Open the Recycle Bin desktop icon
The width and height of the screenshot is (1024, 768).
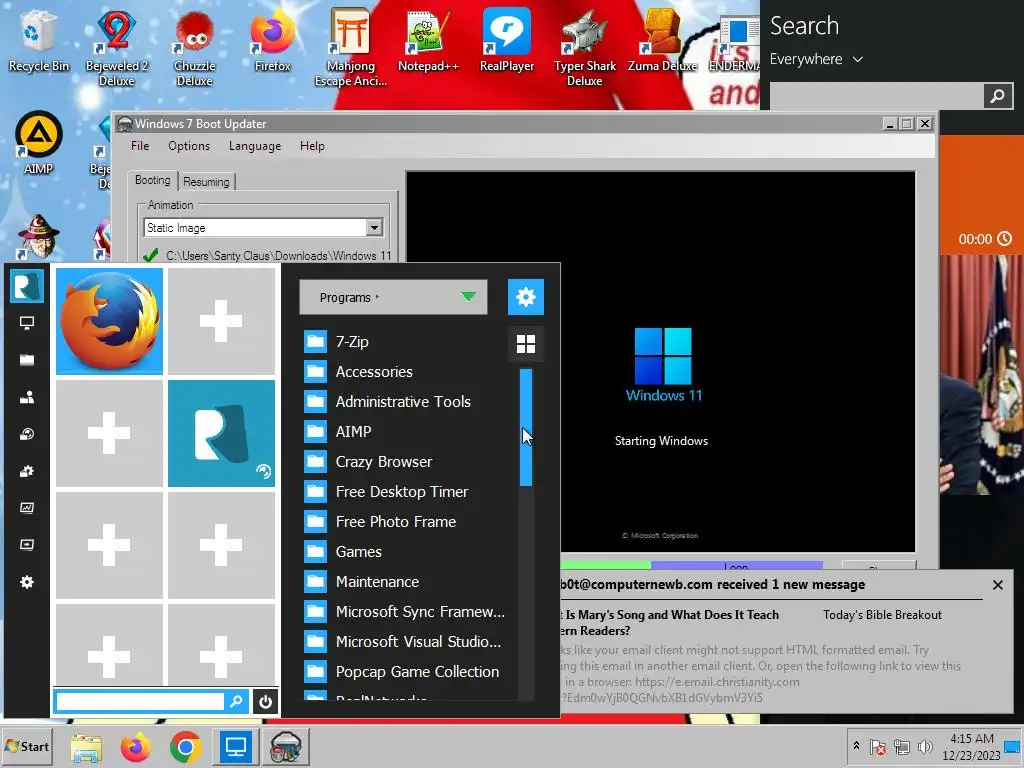click(x=39, y=40)
